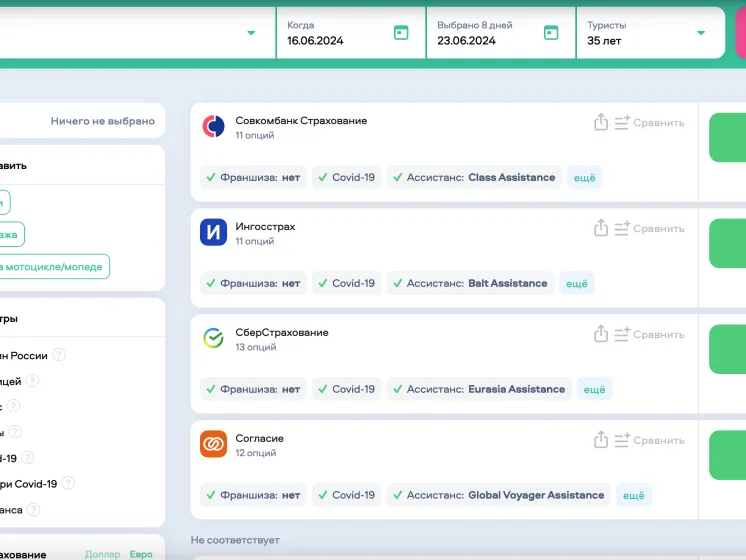
Task: Show ещё options for Ингосстрах
Action: click(577, 283)
